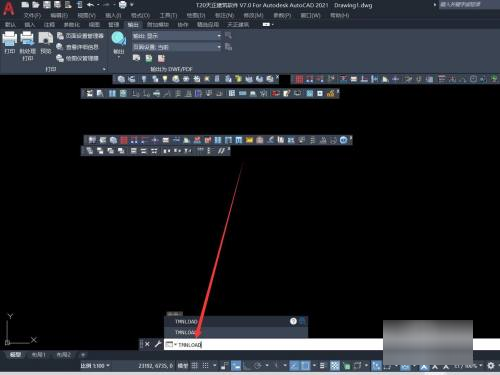Open the Batch Plot printer icon
500x375 pixels.
coord(27,39)
